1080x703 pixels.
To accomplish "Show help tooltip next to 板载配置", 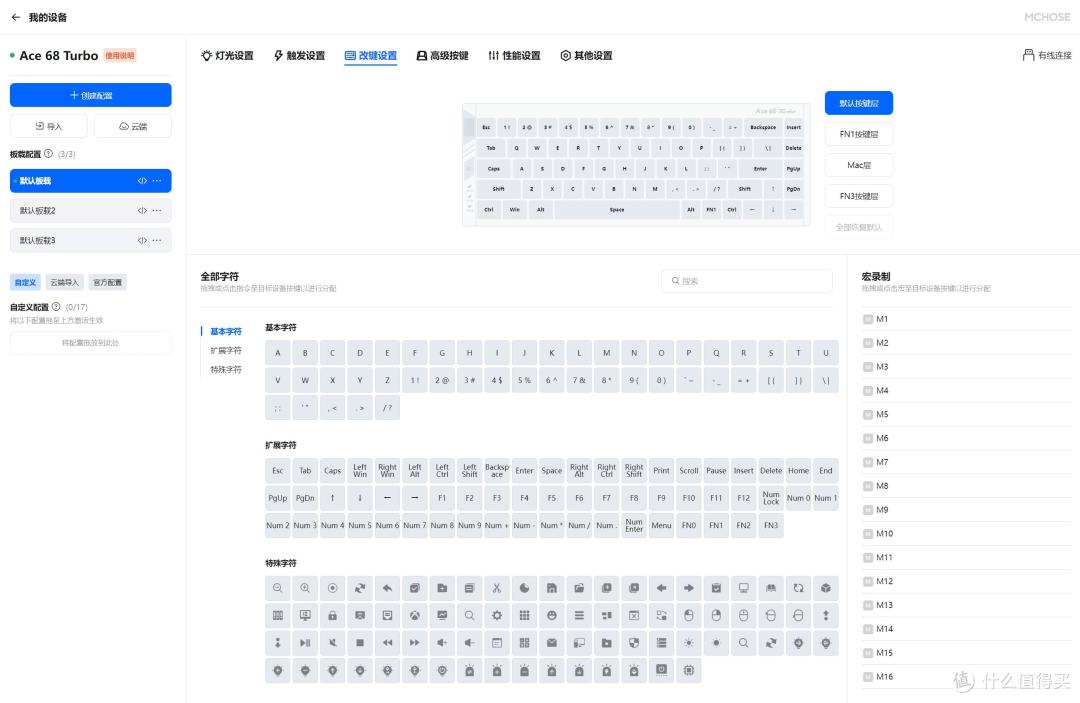I will pos(48,154).
